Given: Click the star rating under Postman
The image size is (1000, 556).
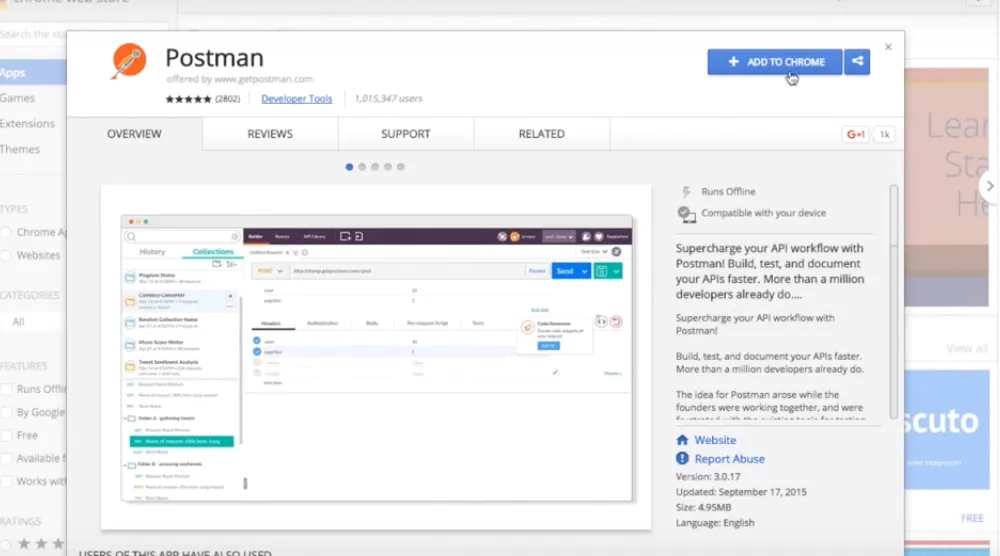Looking at the screenshot, I should (188, 99).
